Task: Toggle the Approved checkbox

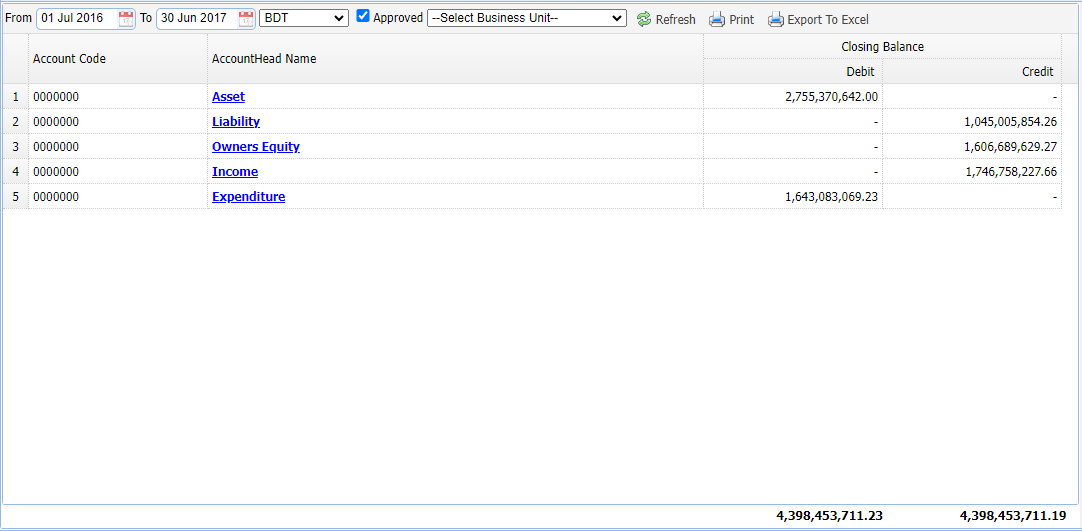Action: [x=363, y=16]
